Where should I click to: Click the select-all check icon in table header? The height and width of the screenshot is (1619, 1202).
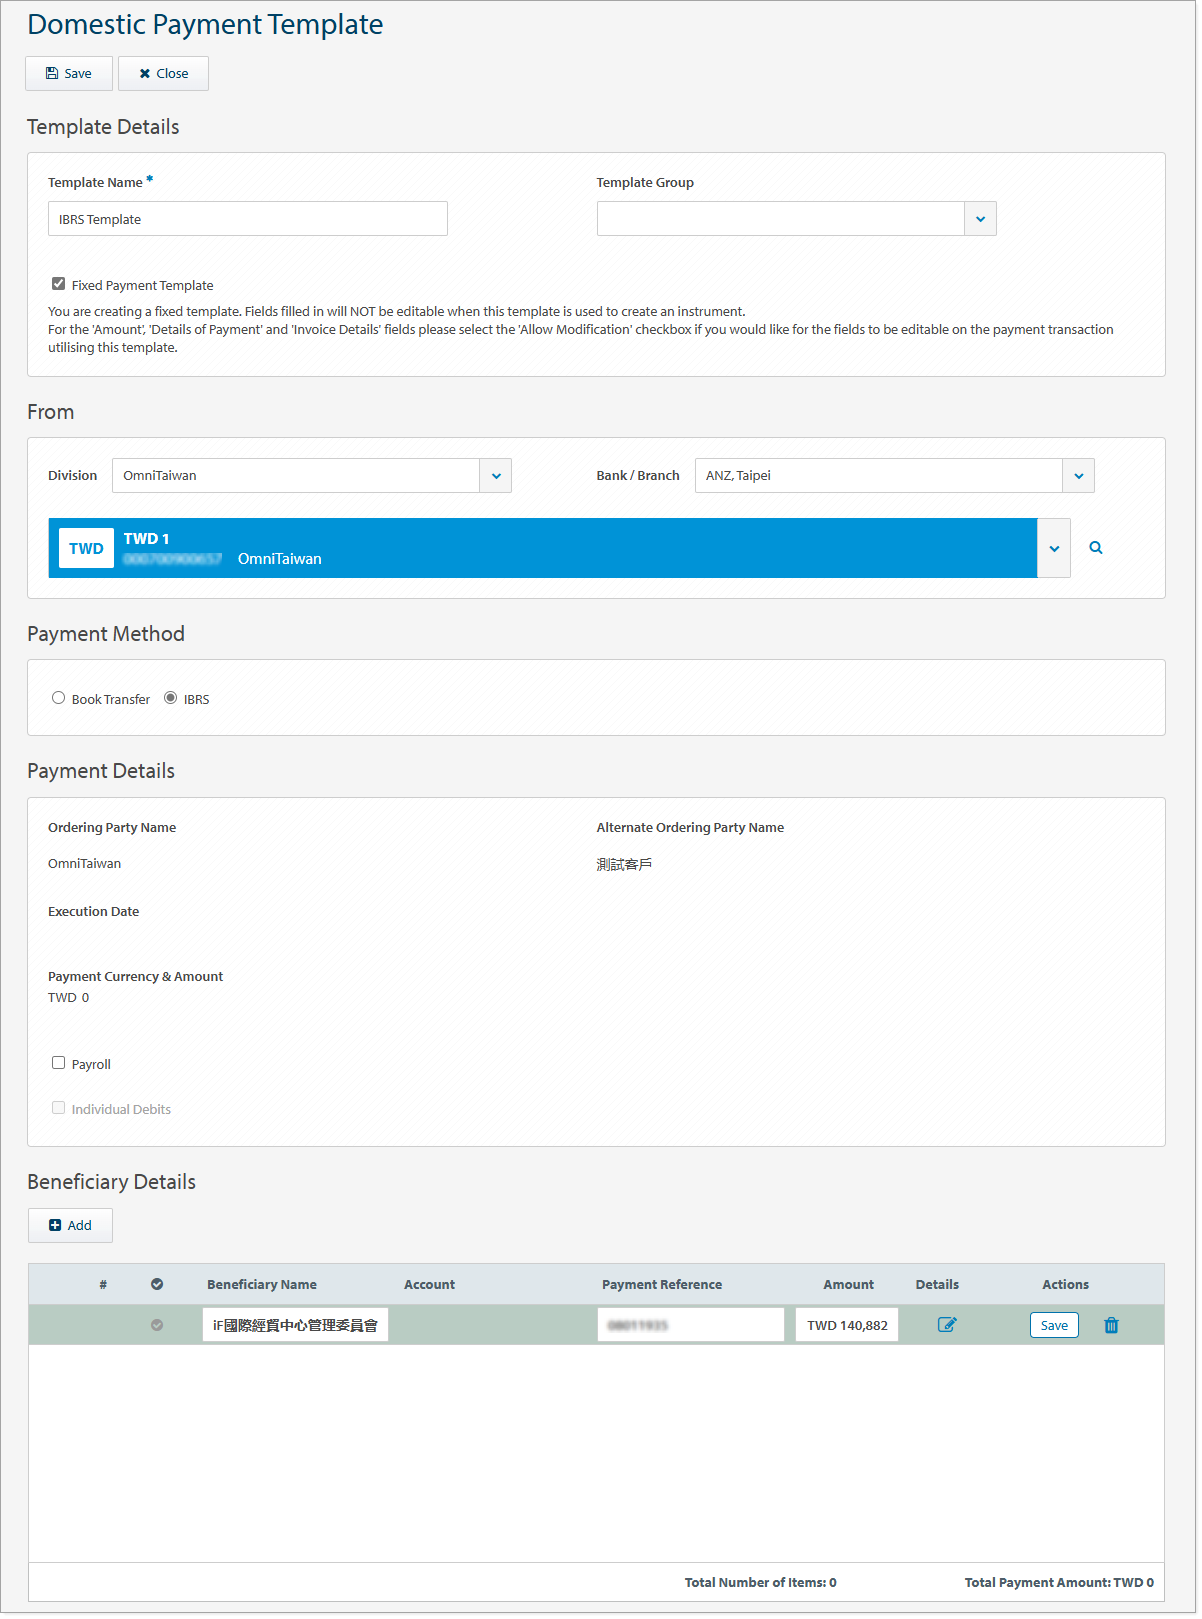coord(157,1284)
